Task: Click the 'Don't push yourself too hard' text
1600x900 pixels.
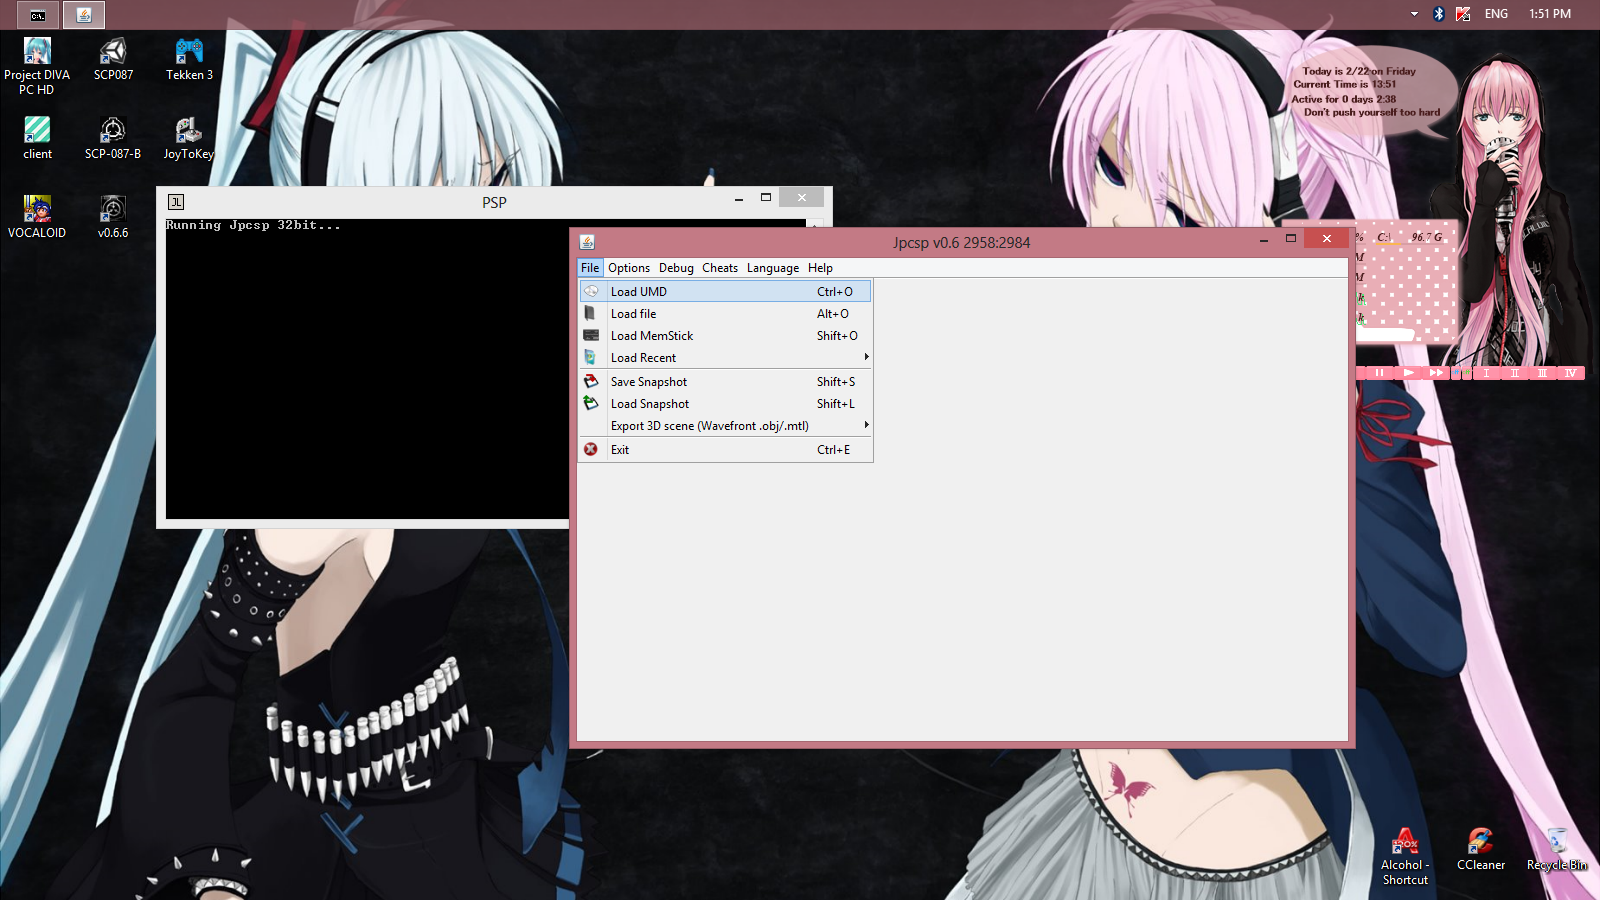Action: tap(1372, 113)
